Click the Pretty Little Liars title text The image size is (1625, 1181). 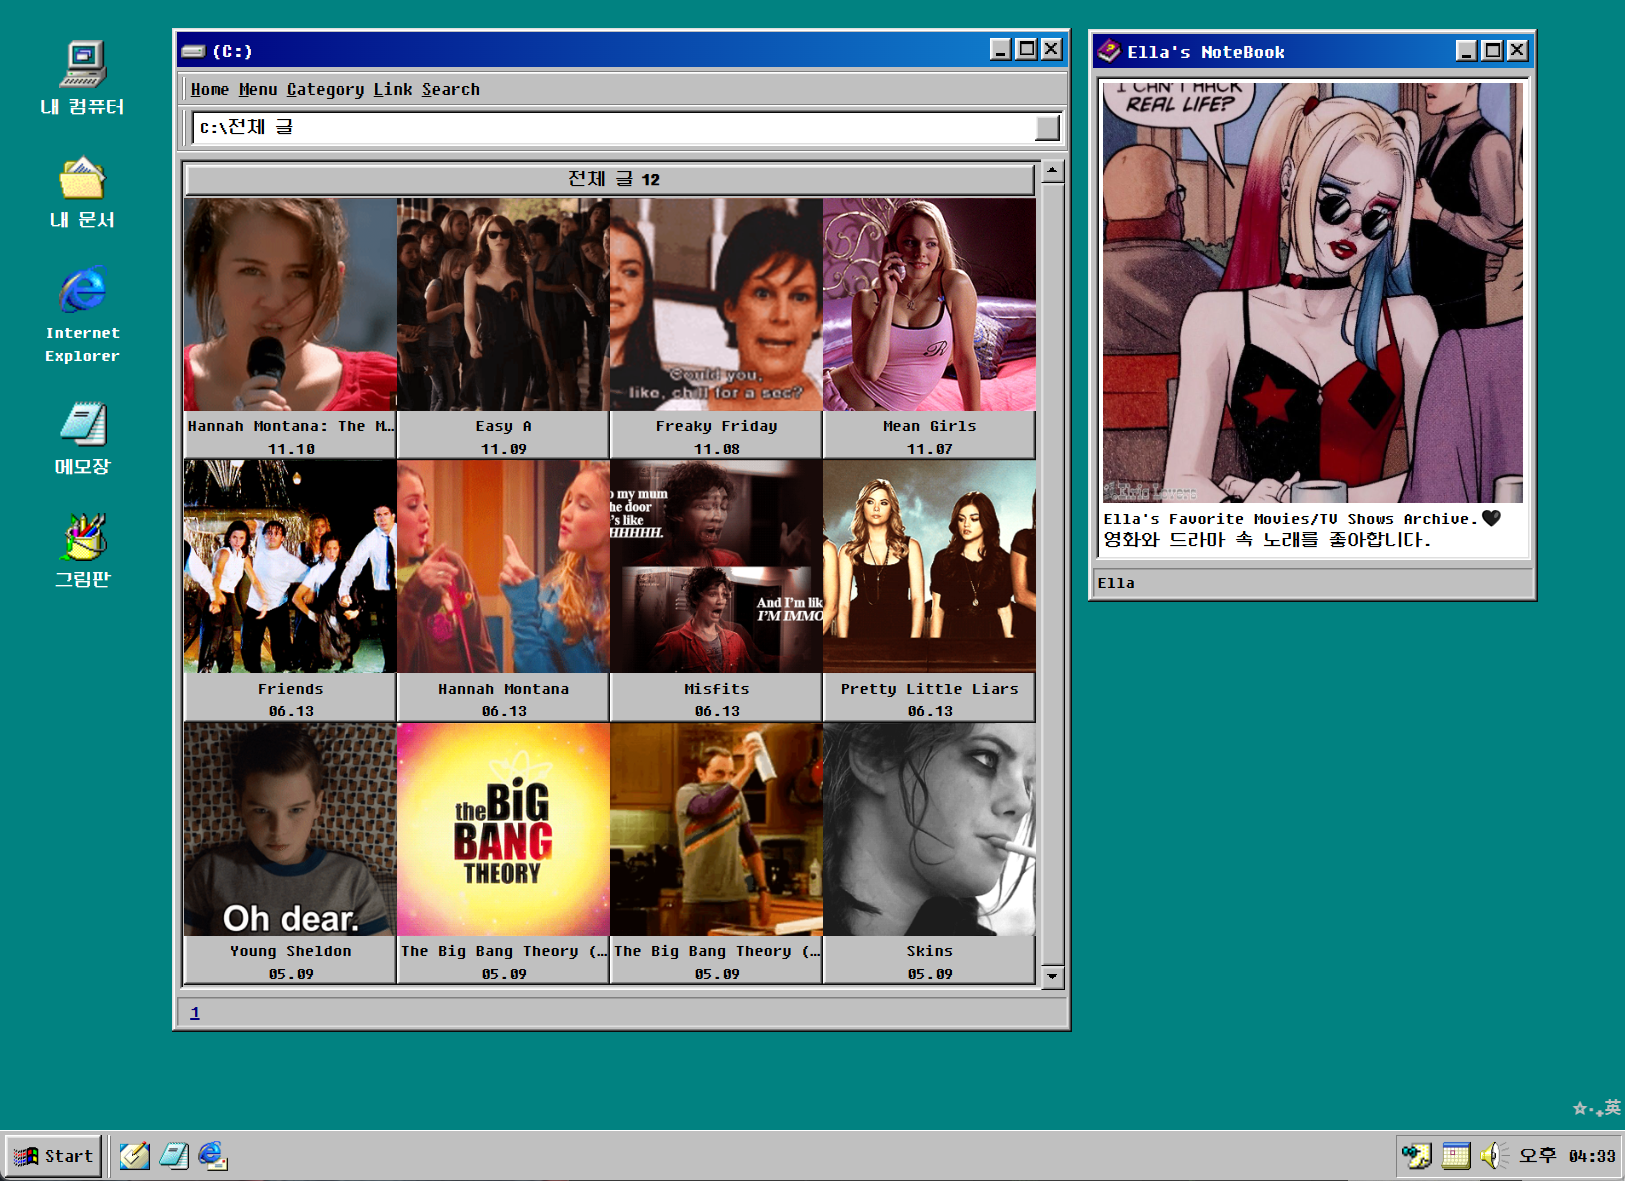point(929,689)
